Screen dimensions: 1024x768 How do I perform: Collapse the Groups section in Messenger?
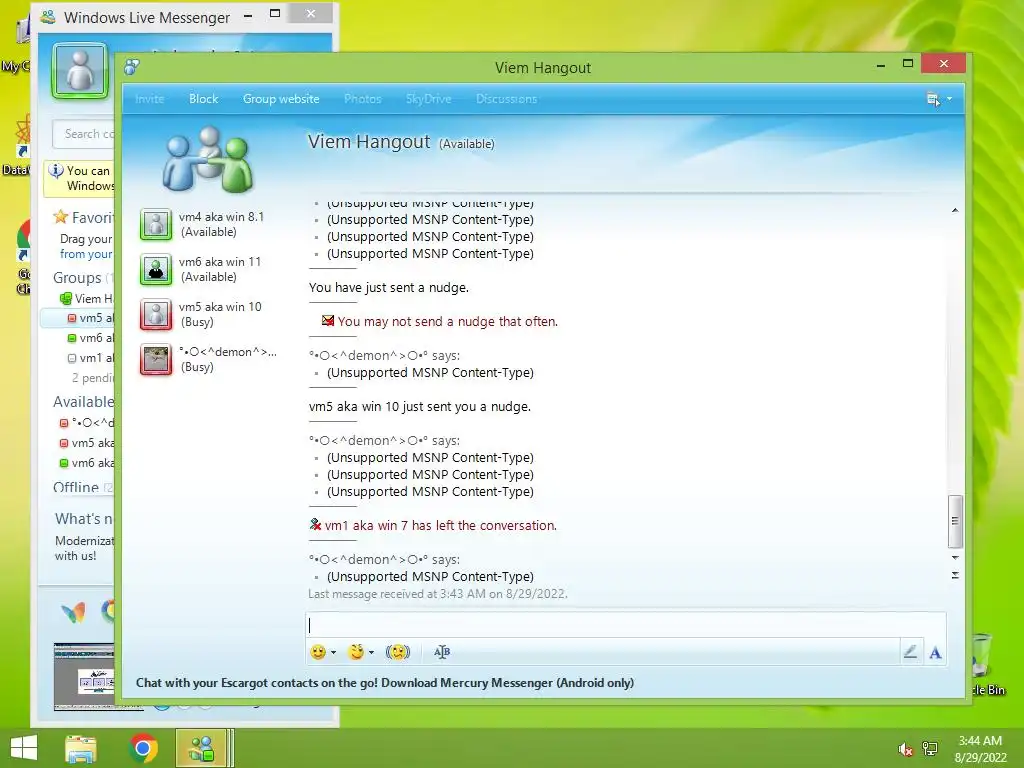(77, 278)
